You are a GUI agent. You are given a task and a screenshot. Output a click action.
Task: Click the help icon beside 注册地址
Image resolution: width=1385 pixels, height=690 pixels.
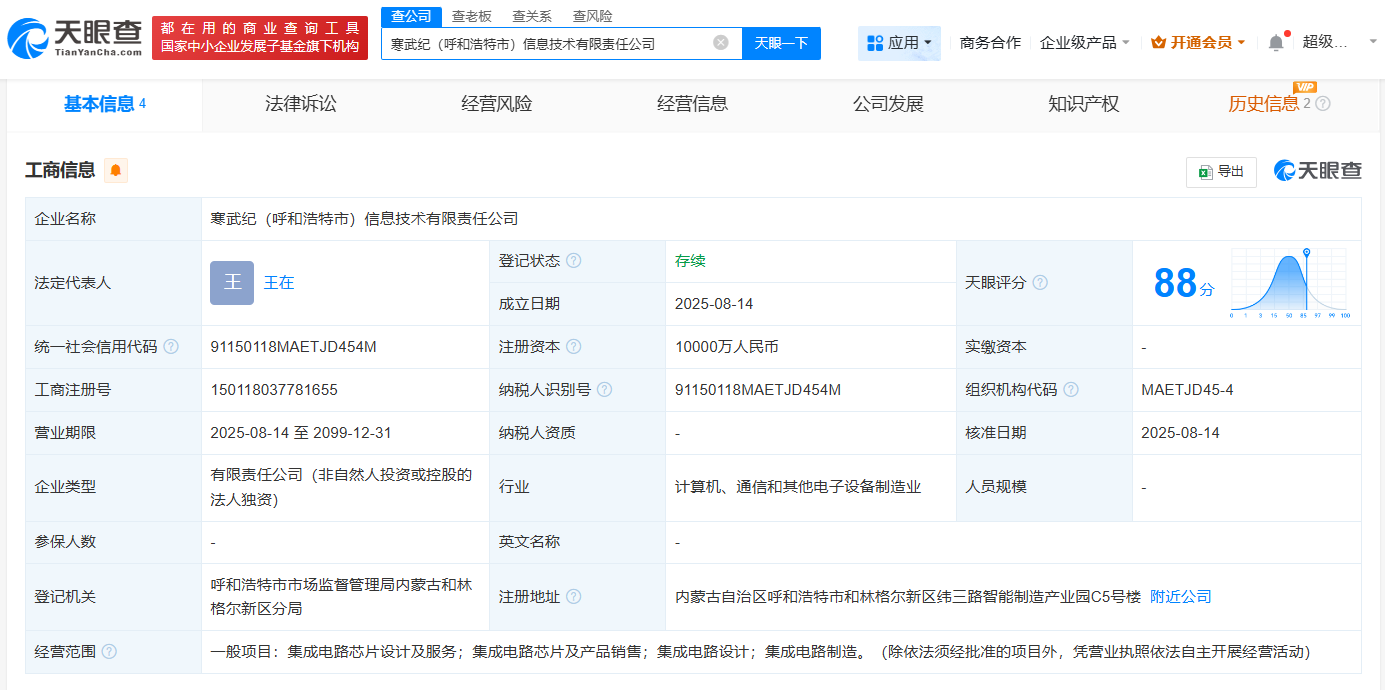click(x=573, y=596)
